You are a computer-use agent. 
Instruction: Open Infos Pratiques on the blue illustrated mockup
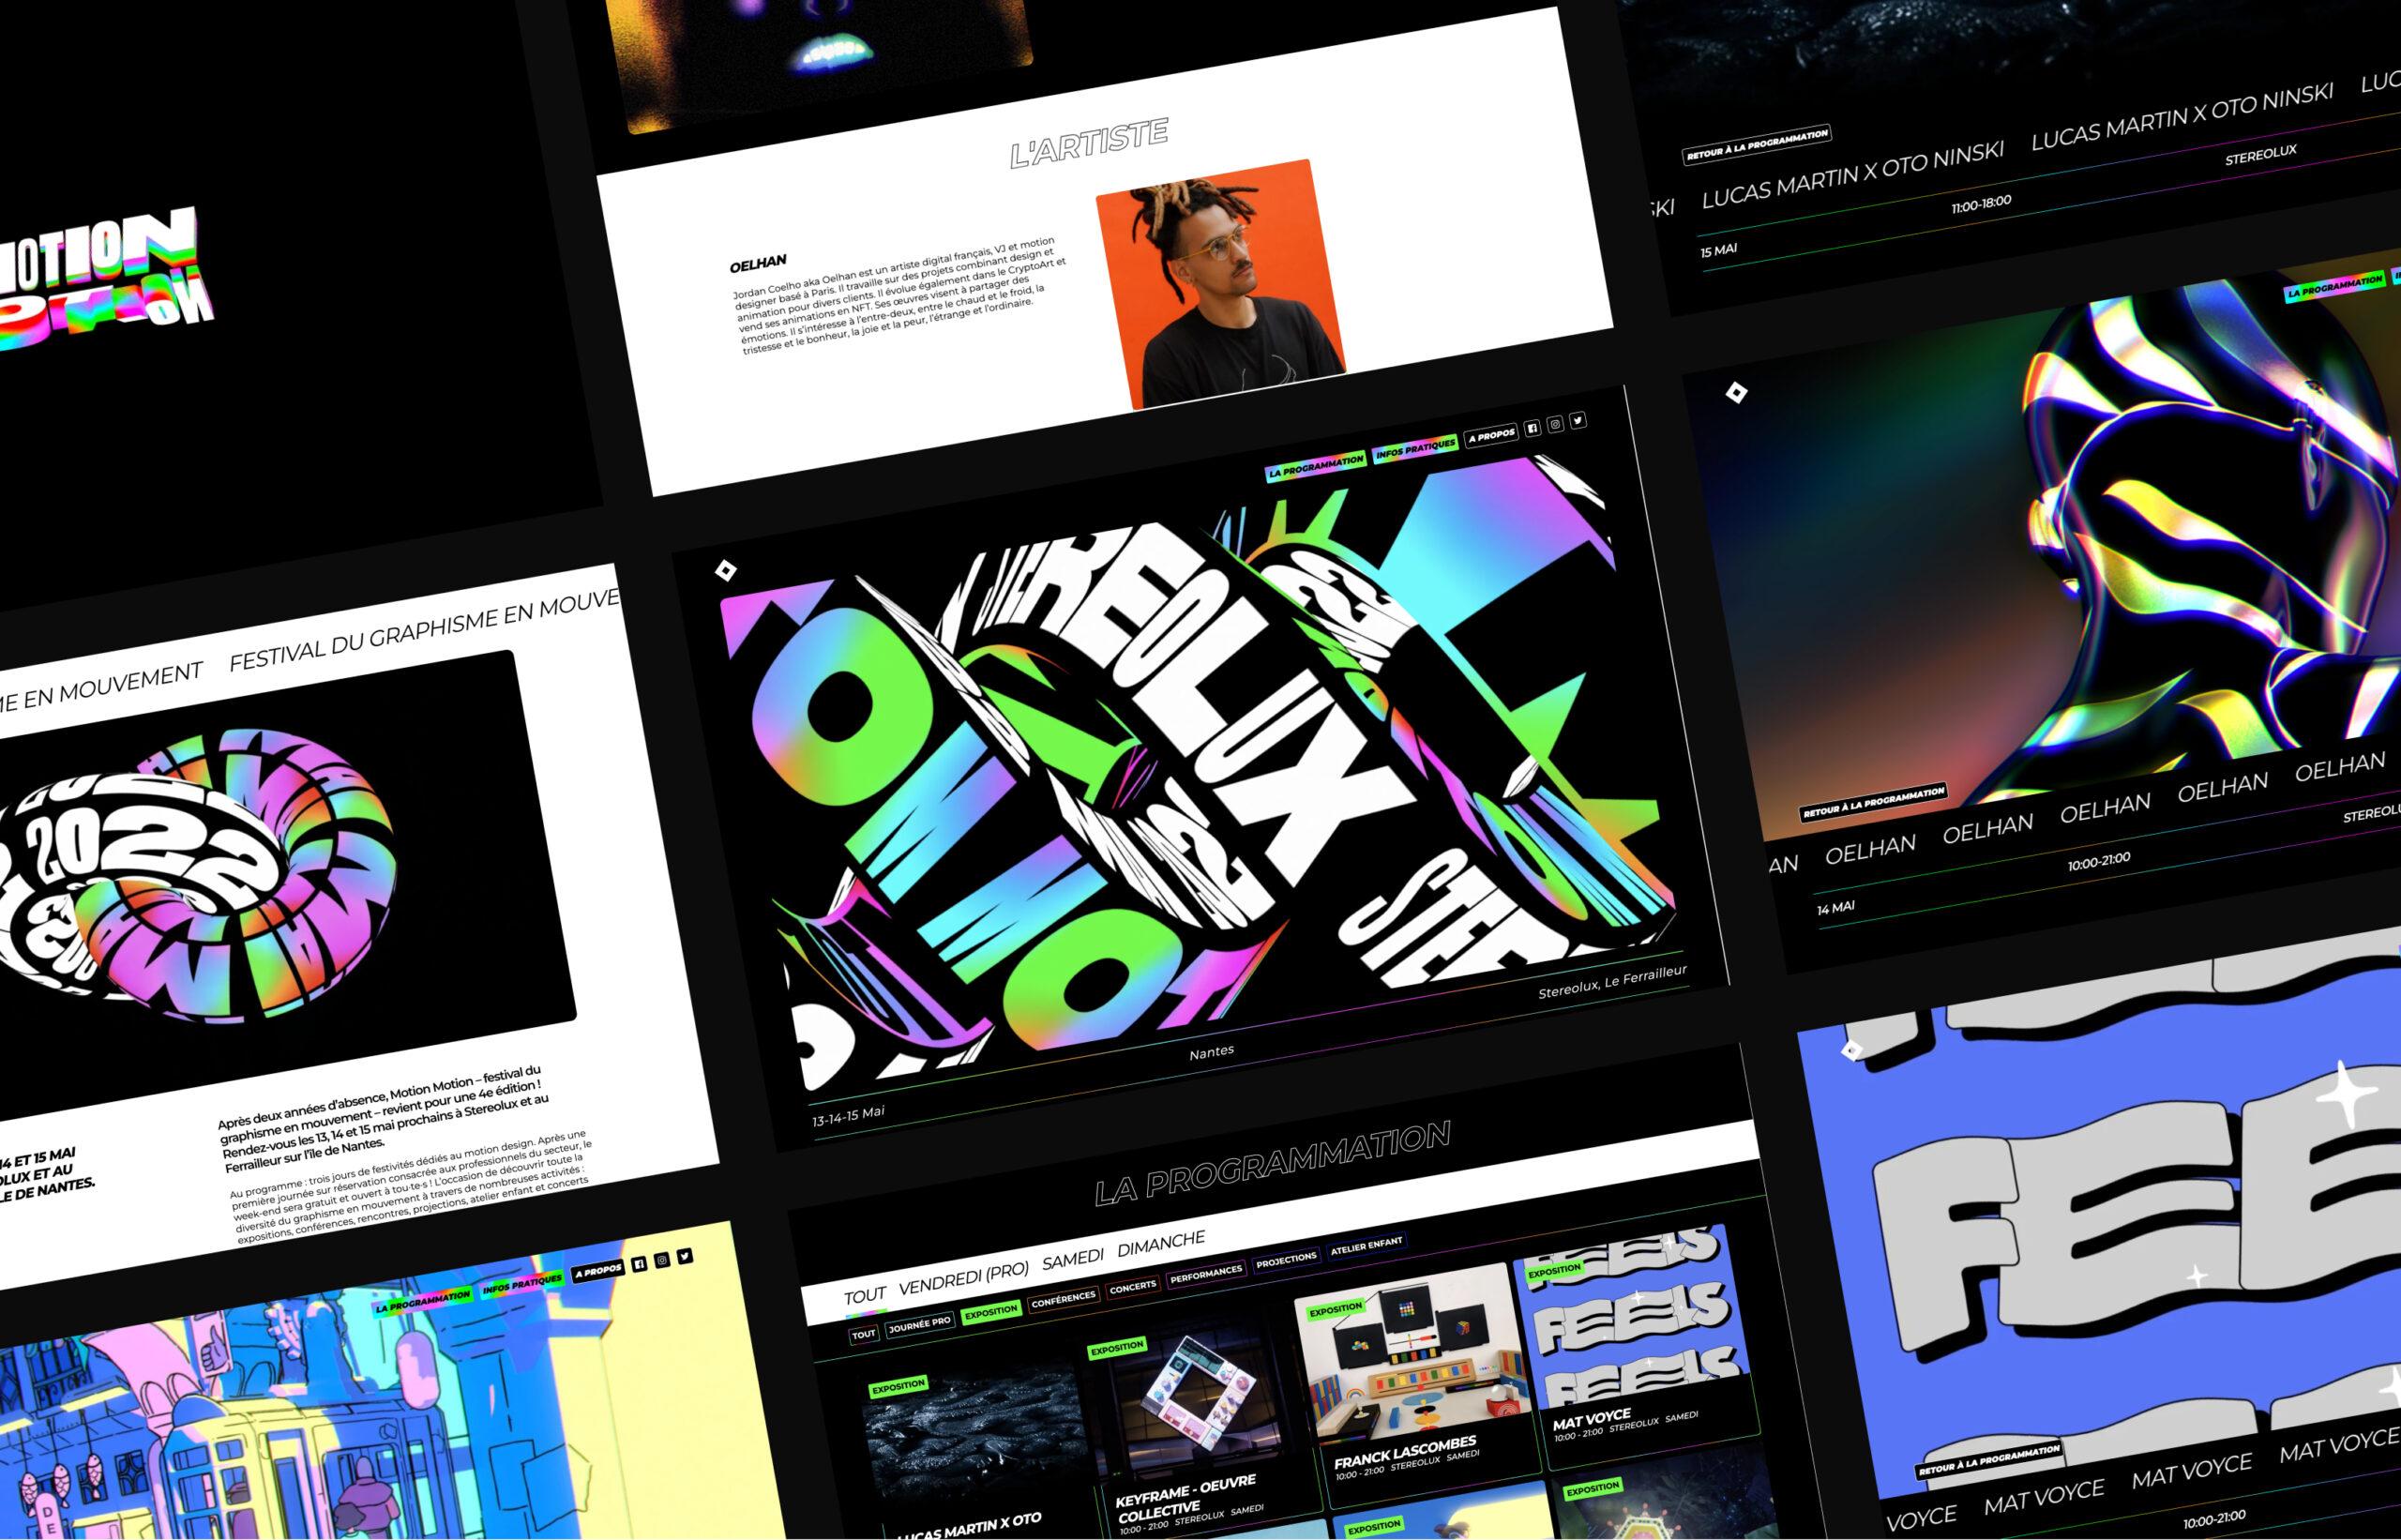522,1284
